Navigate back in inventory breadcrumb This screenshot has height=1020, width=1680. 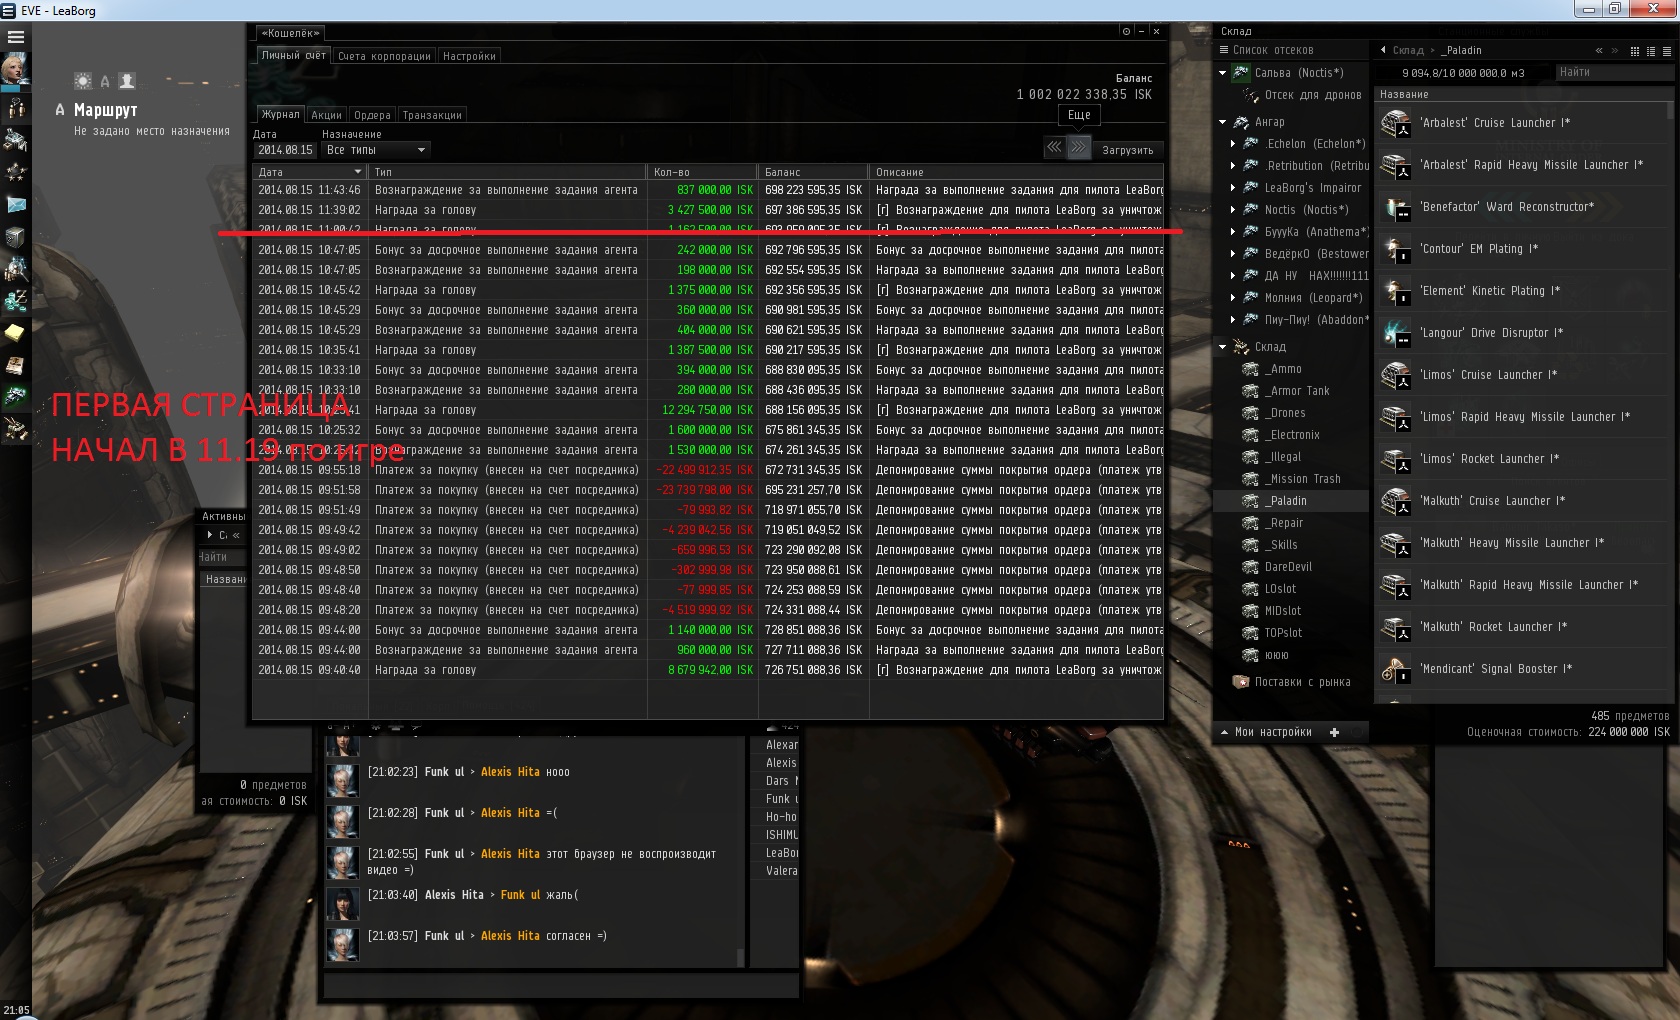1383,50
